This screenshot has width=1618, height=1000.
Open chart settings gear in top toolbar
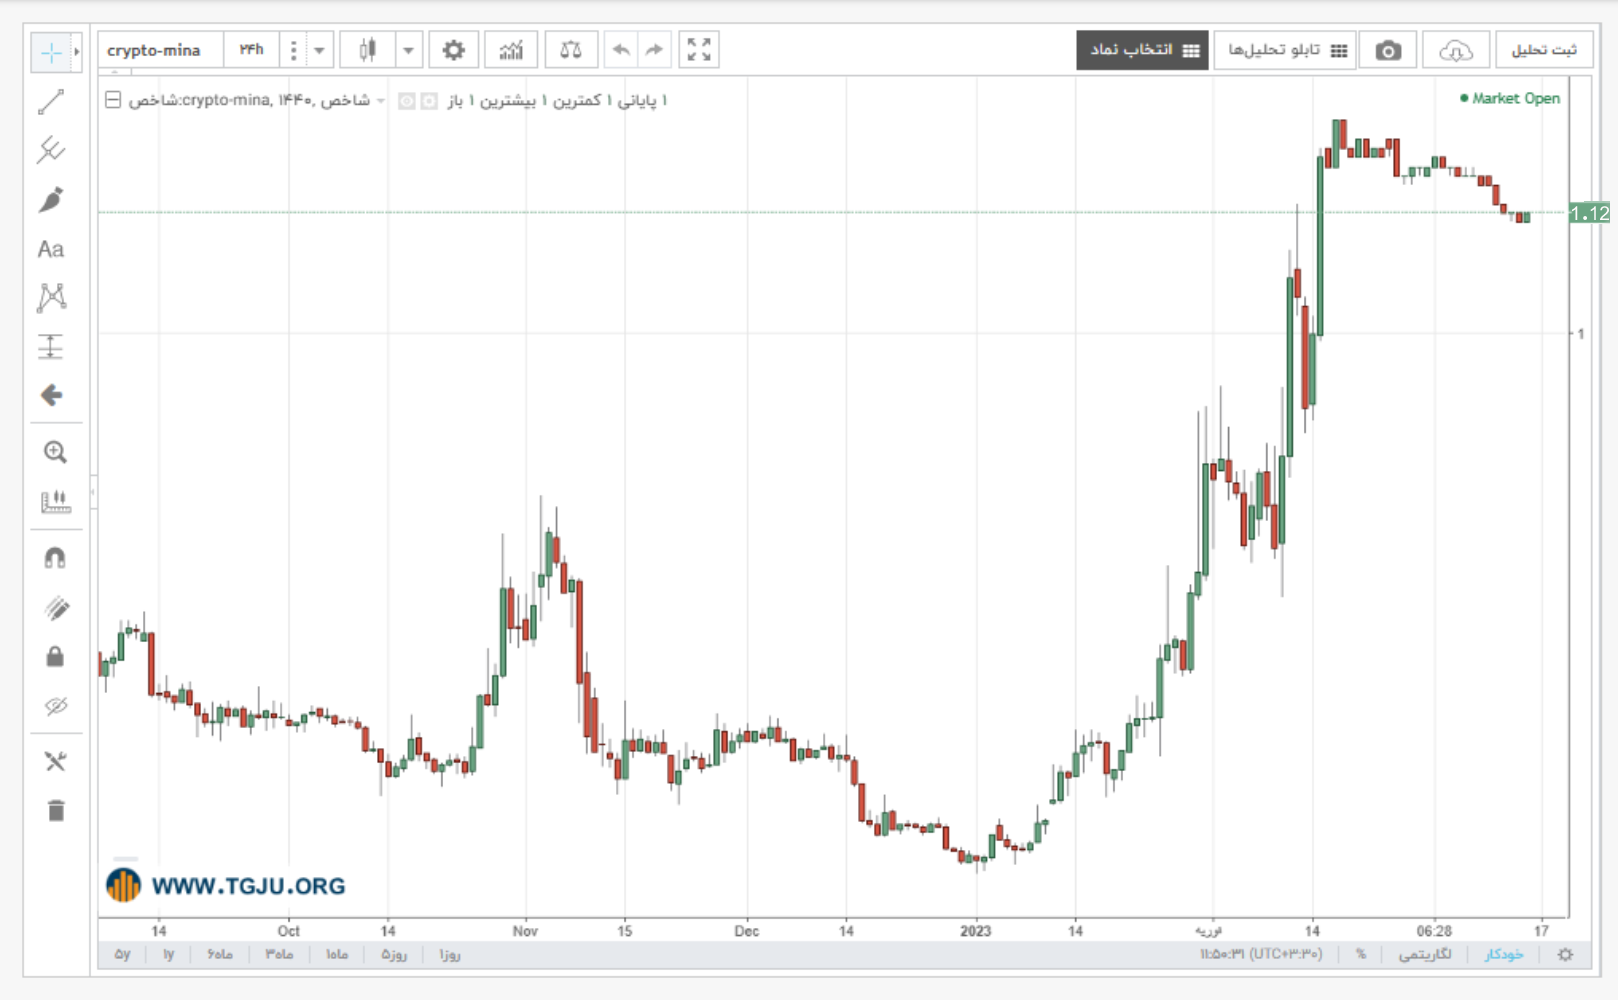pos(453,50)
